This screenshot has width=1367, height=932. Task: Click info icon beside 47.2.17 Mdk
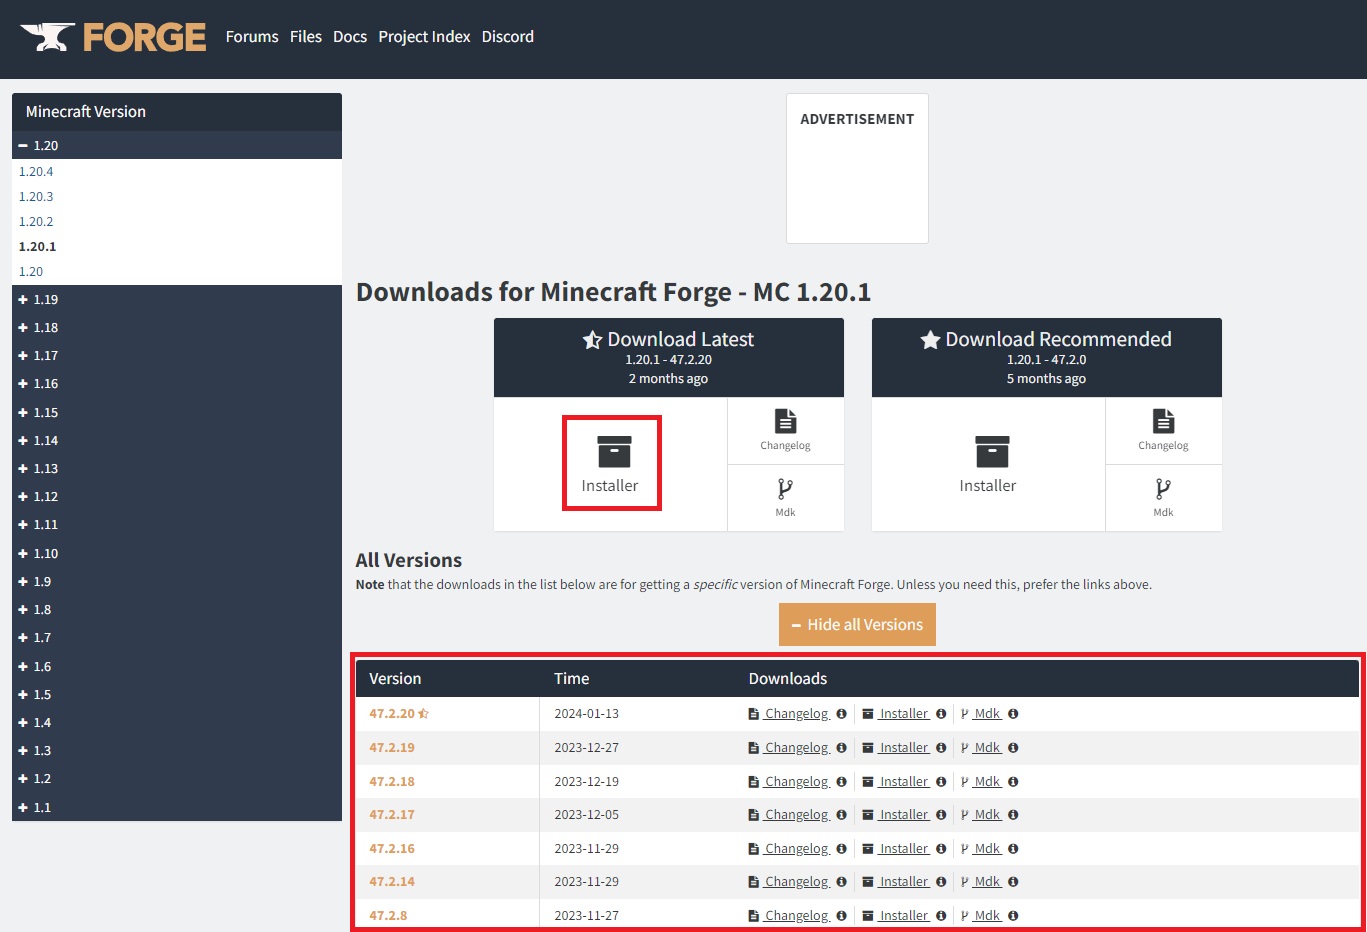coord(1013,815)
